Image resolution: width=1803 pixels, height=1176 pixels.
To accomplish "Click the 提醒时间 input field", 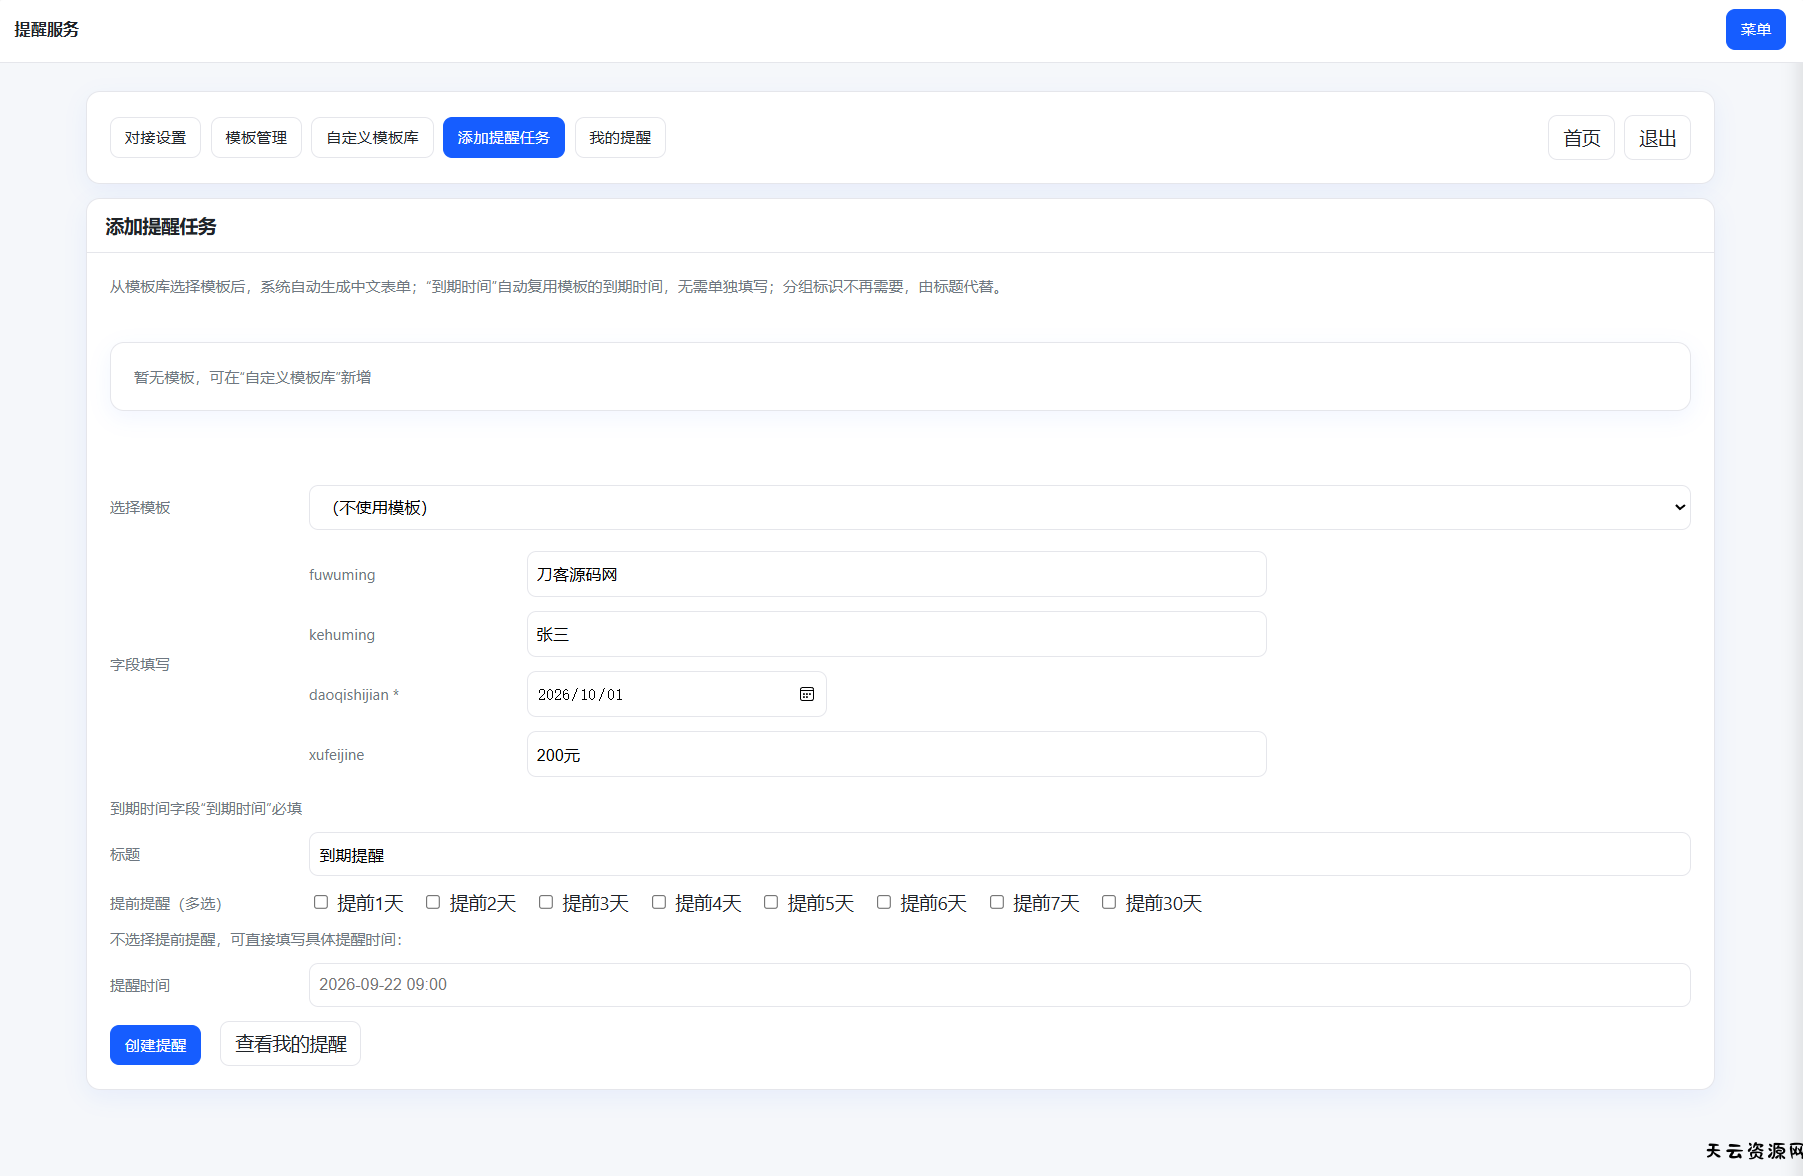I will click(999, 985).
